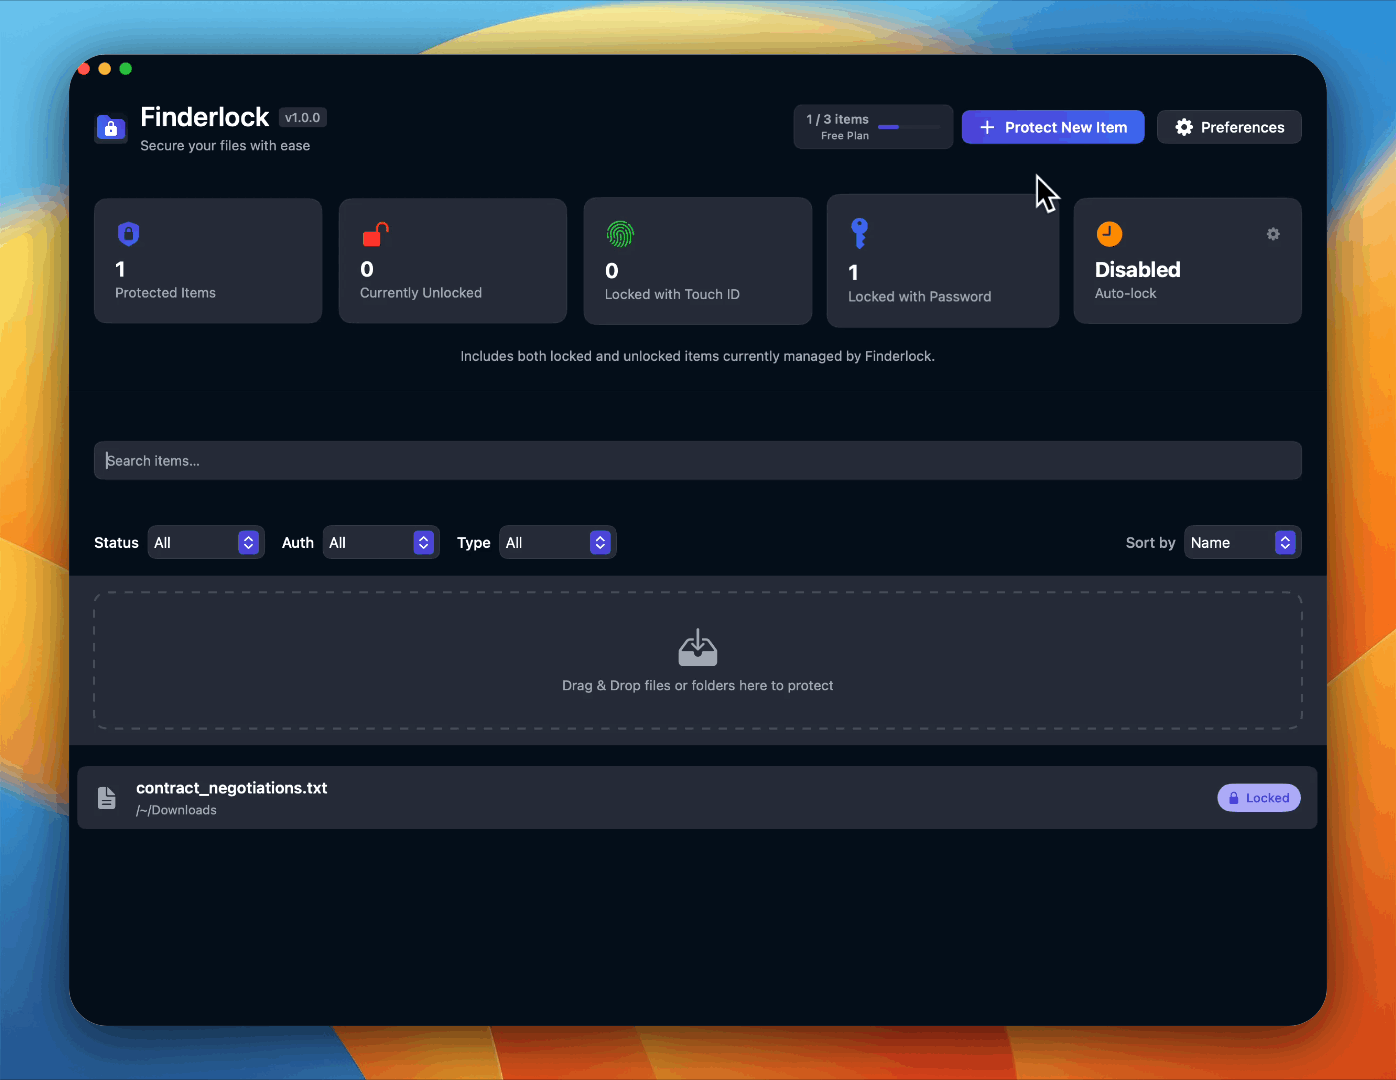Click the orange Auto-lock clock icon

1109,234
